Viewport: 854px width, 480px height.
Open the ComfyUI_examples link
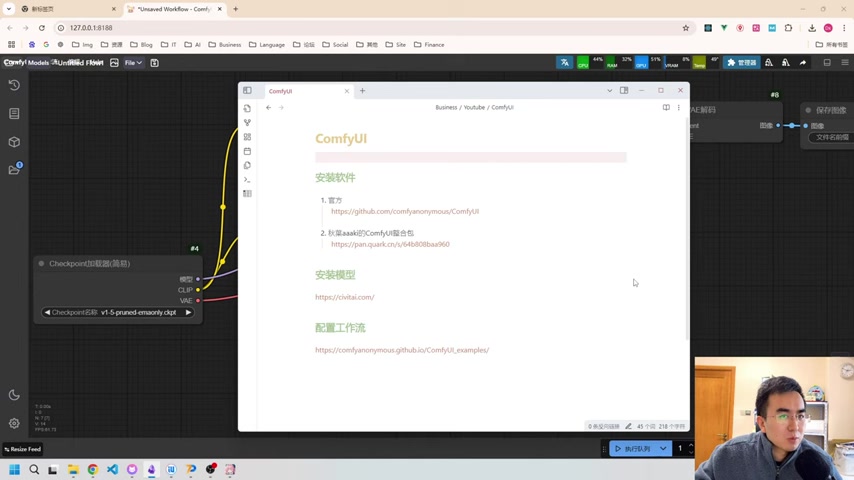click(402, 350)
